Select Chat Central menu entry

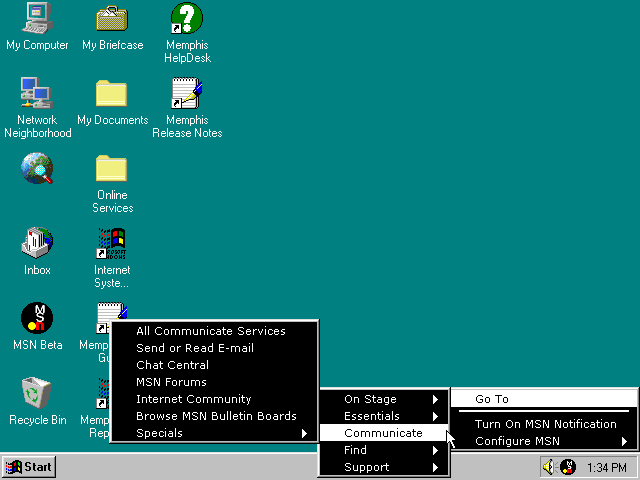pos(215,365)
